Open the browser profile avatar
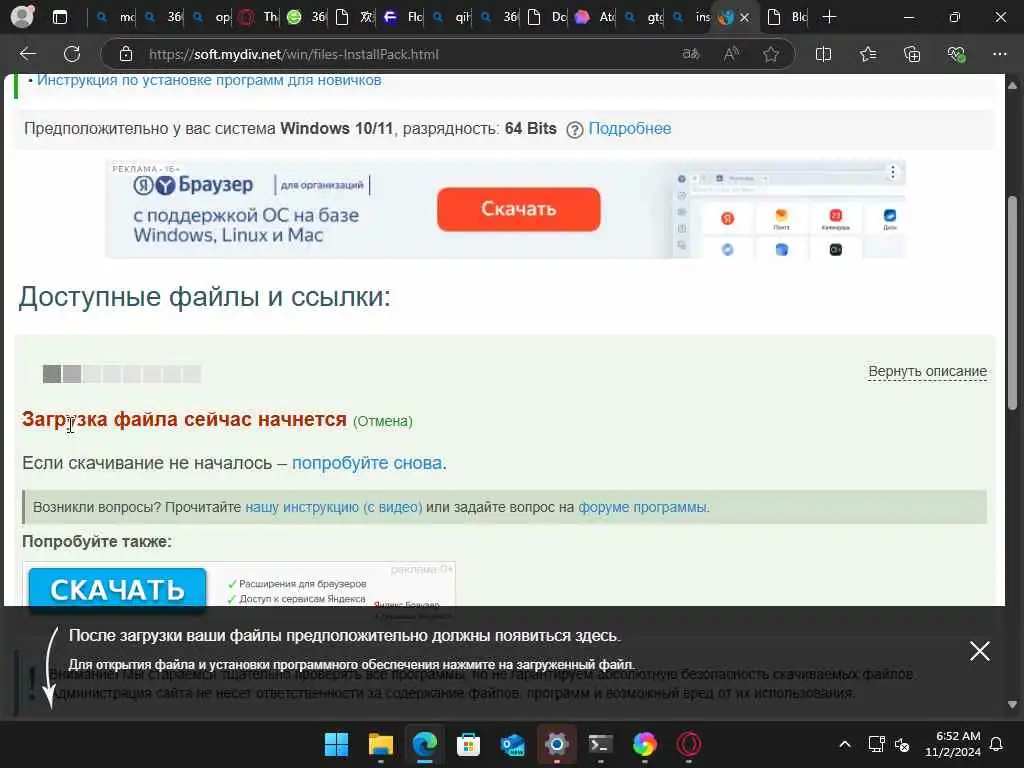Image resolution: width=1024 pixels, height=768 pixels. [22, 16]
